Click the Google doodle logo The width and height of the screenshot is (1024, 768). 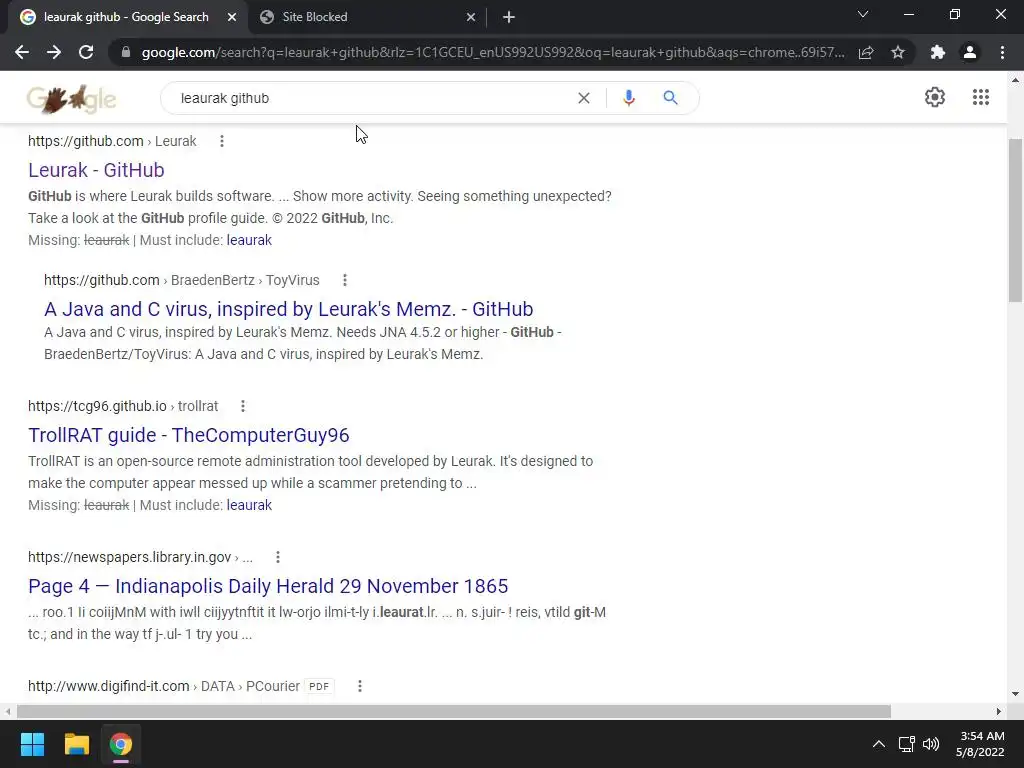[72, 99]
